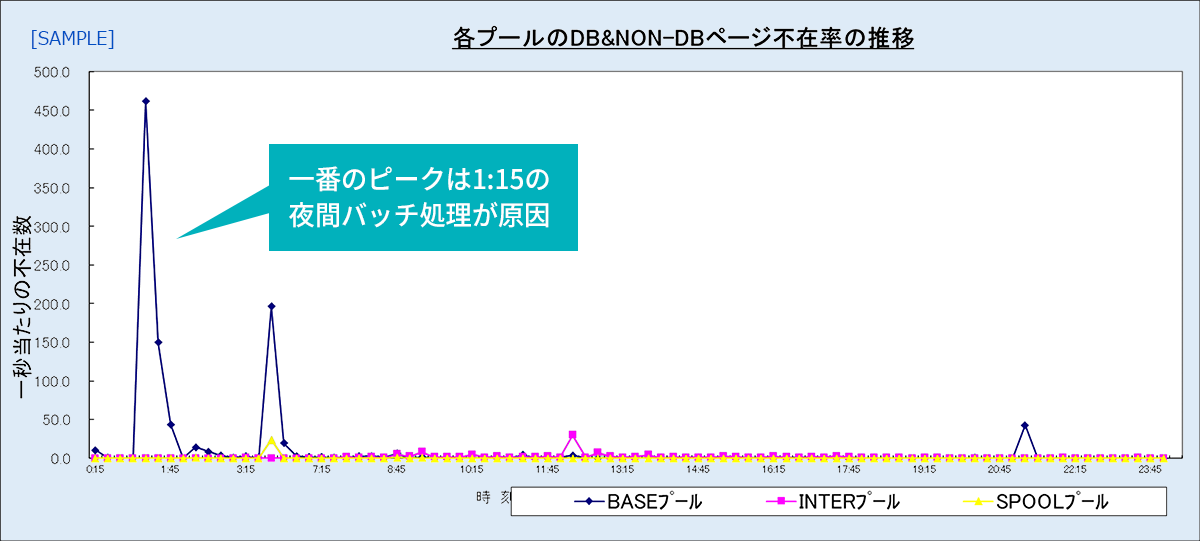Image resolution: width=1200 pixels, height=541 pixels.
Task: Click x-axis label 16:15
Action: (x=773, y=469)
